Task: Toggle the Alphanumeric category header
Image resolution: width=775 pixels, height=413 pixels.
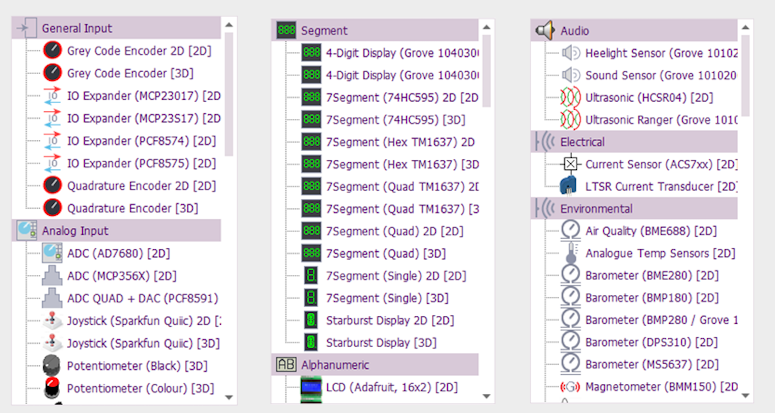Action: tap(334, 365)
